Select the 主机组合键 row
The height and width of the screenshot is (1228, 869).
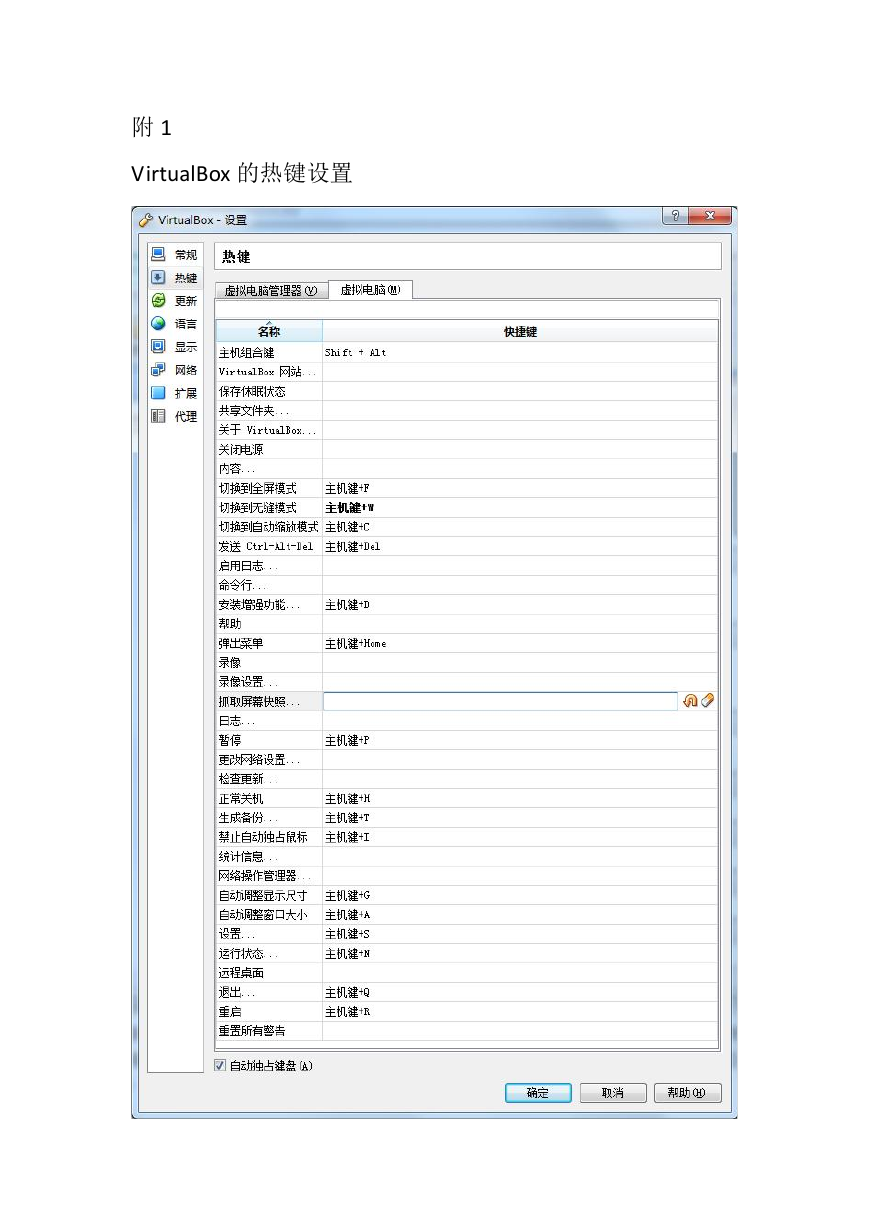click(x=467, y=352)
